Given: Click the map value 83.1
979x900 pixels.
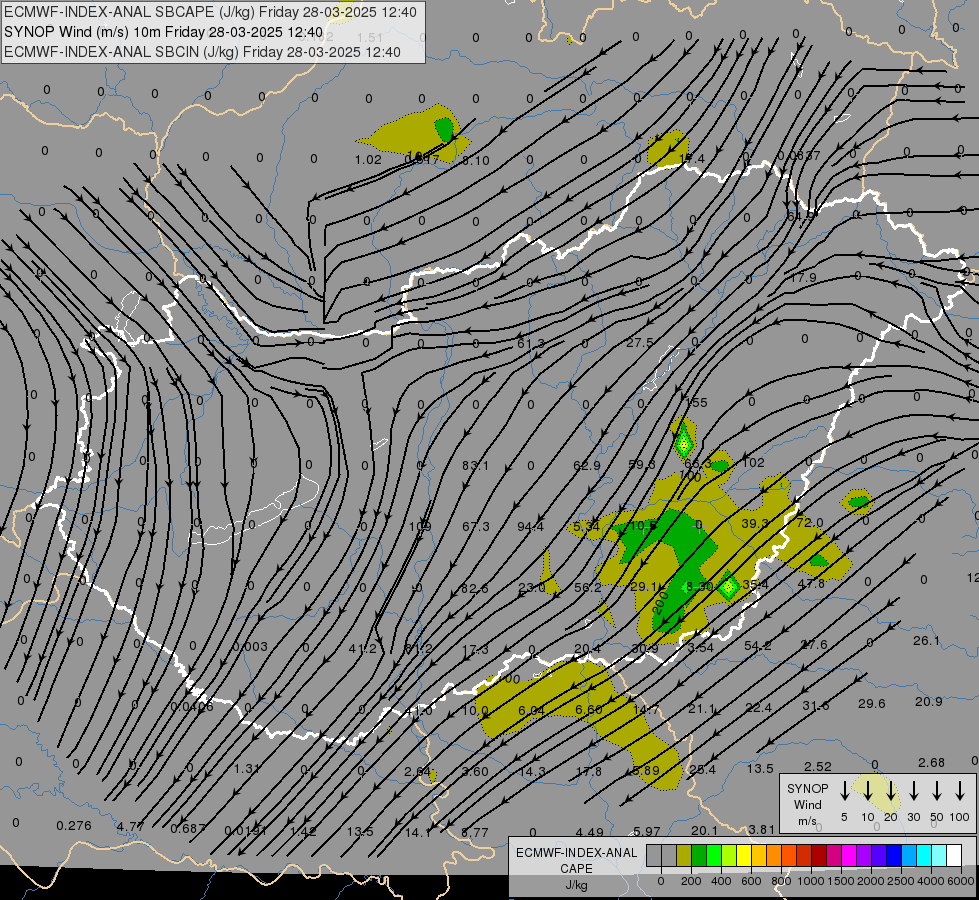Looking at the screenshot, I should (x=475, y=465).
